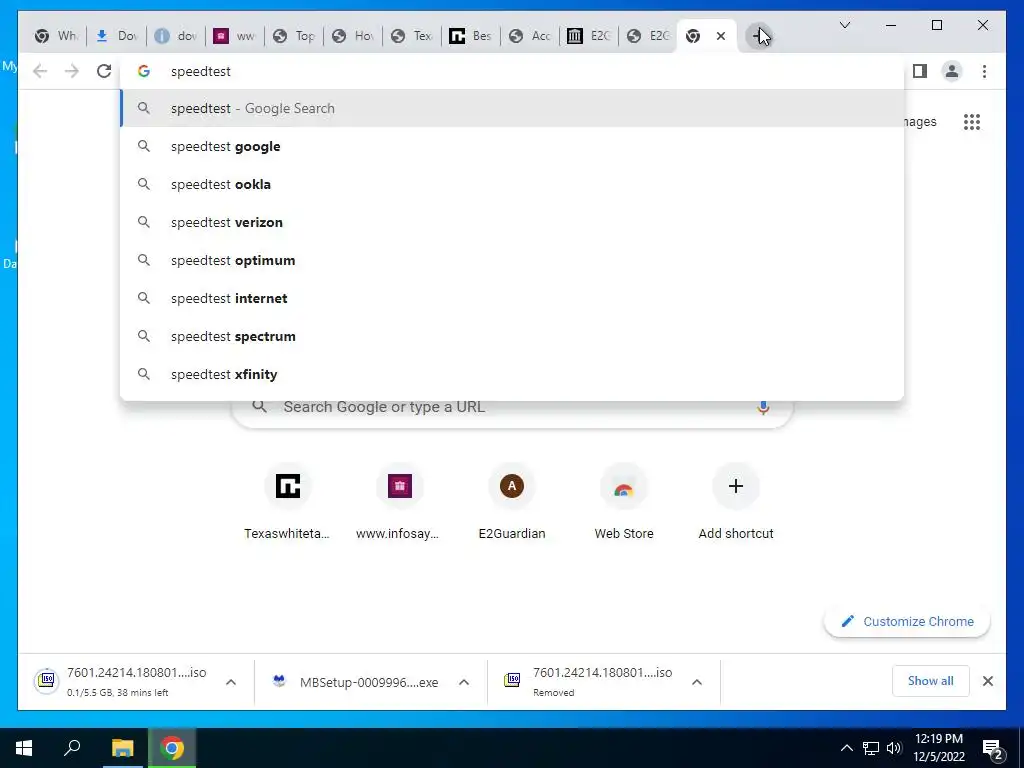Select suggestion speedtest optimum

512,260
